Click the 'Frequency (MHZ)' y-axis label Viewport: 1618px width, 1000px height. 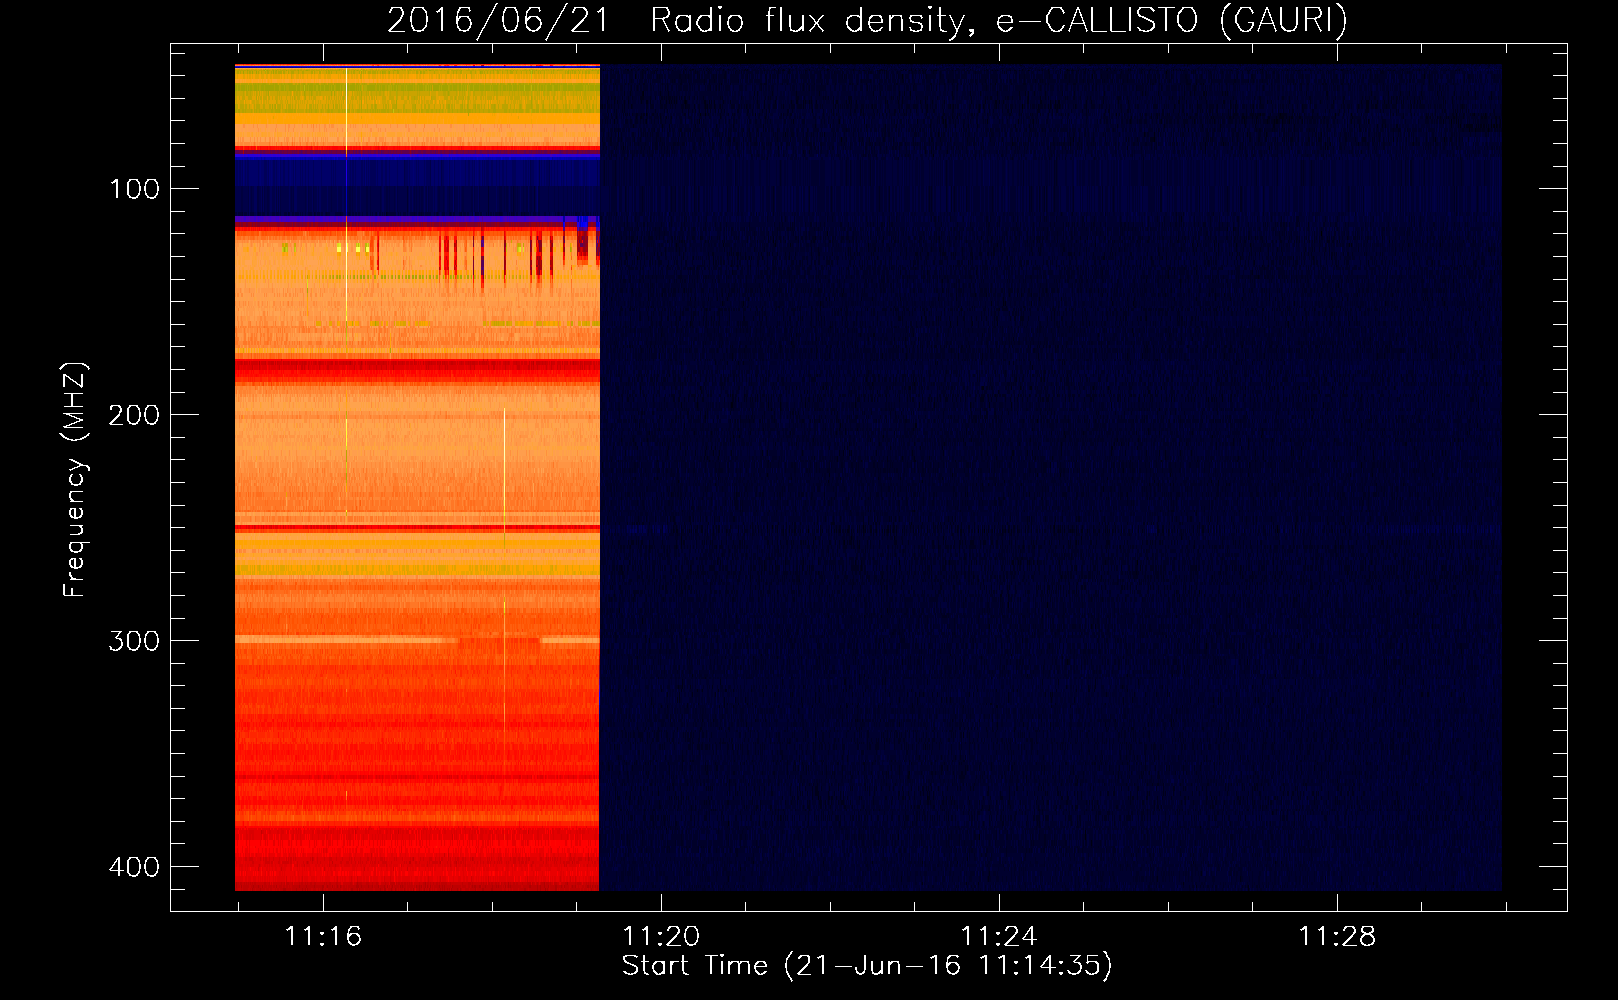75,480
